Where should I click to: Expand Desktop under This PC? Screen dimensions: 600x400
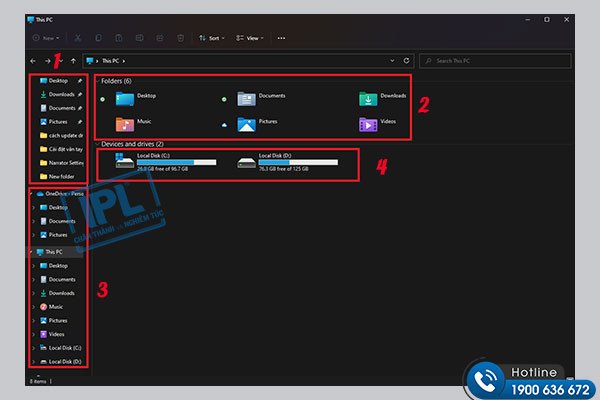pyautogui.click(x=34, y=266)
